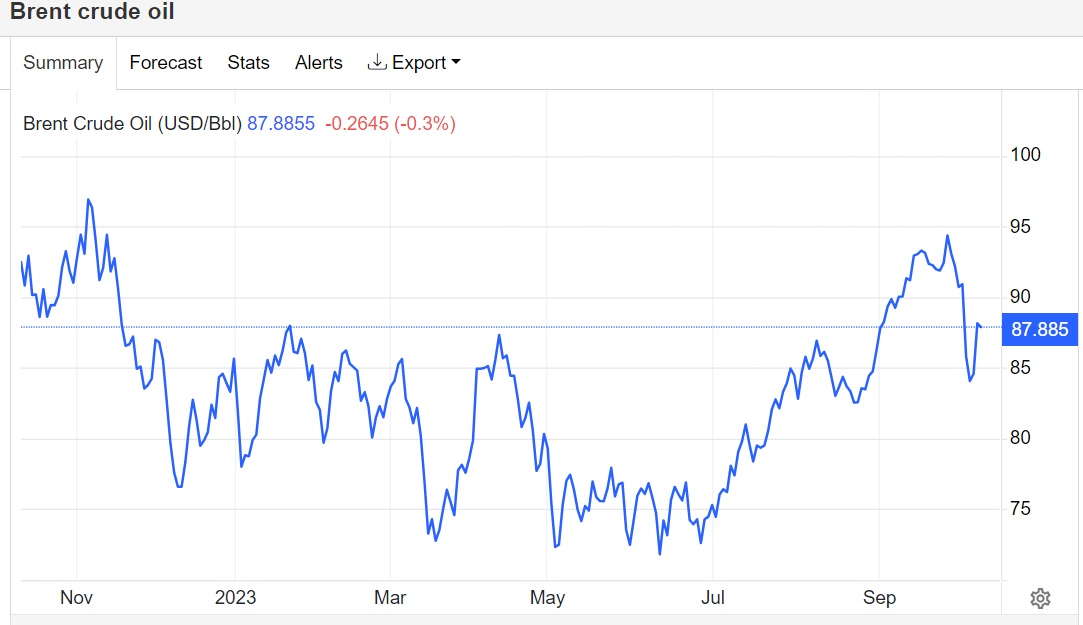
Task: Click the 100 price axis label
Action: point(1026,155)
